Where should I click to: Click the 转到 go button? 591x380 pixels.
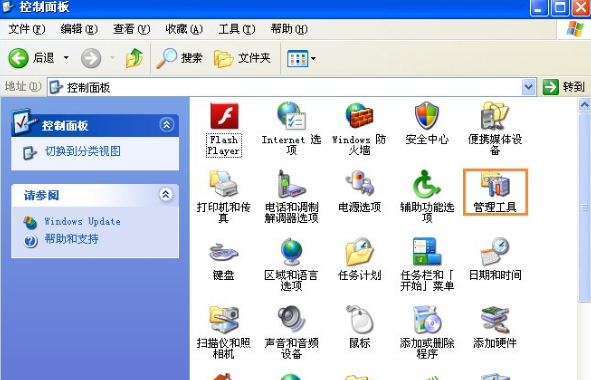(x=564, y=87)
